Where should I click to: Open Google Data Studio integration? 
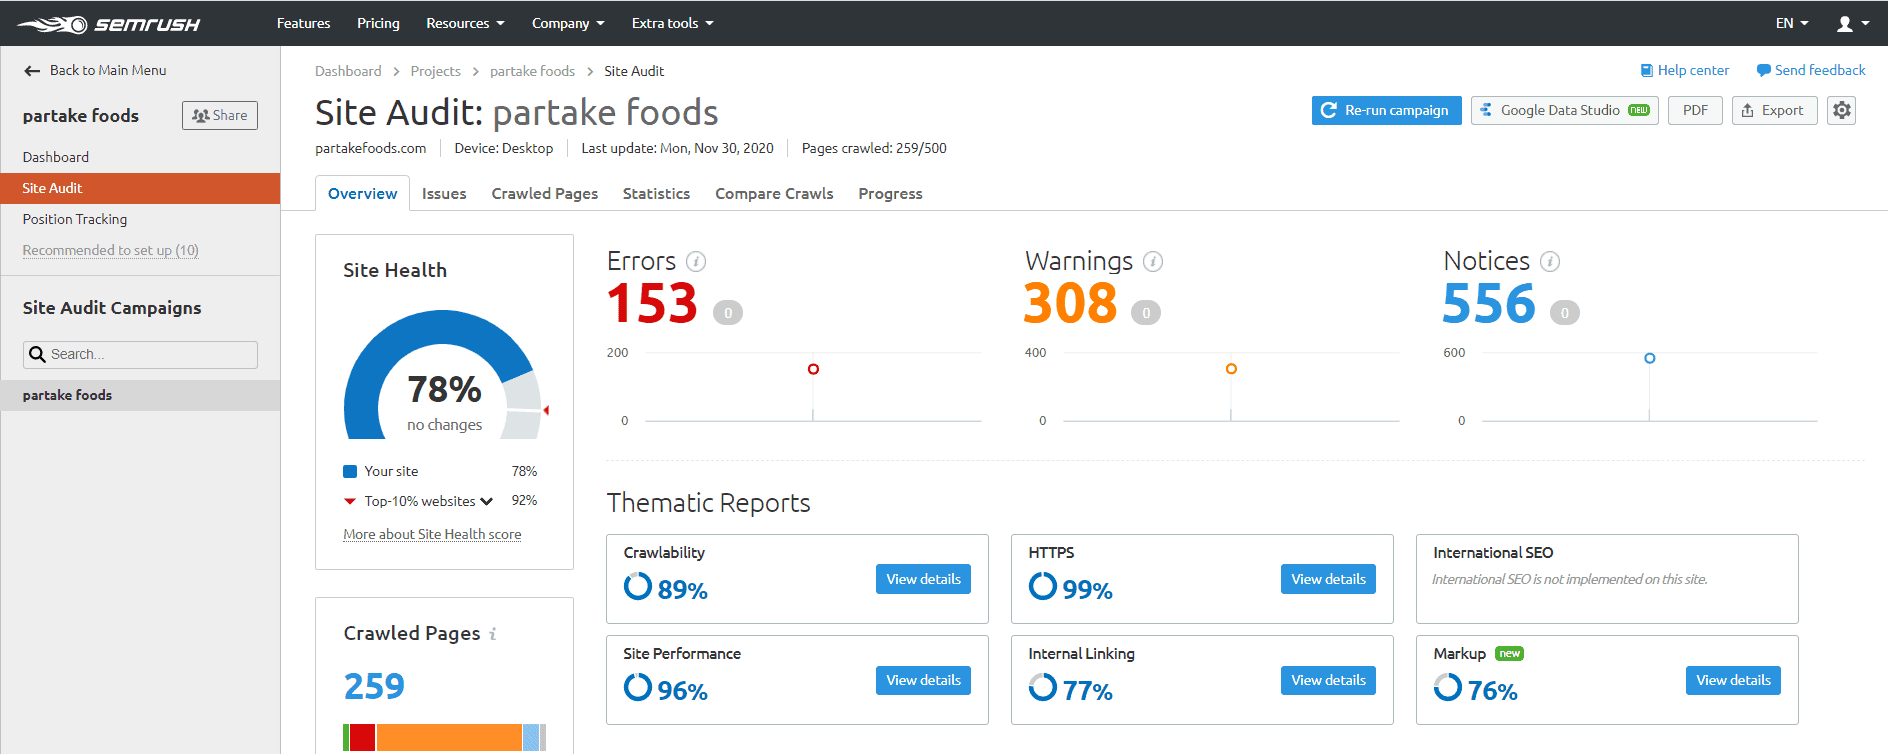(1564, 110)
